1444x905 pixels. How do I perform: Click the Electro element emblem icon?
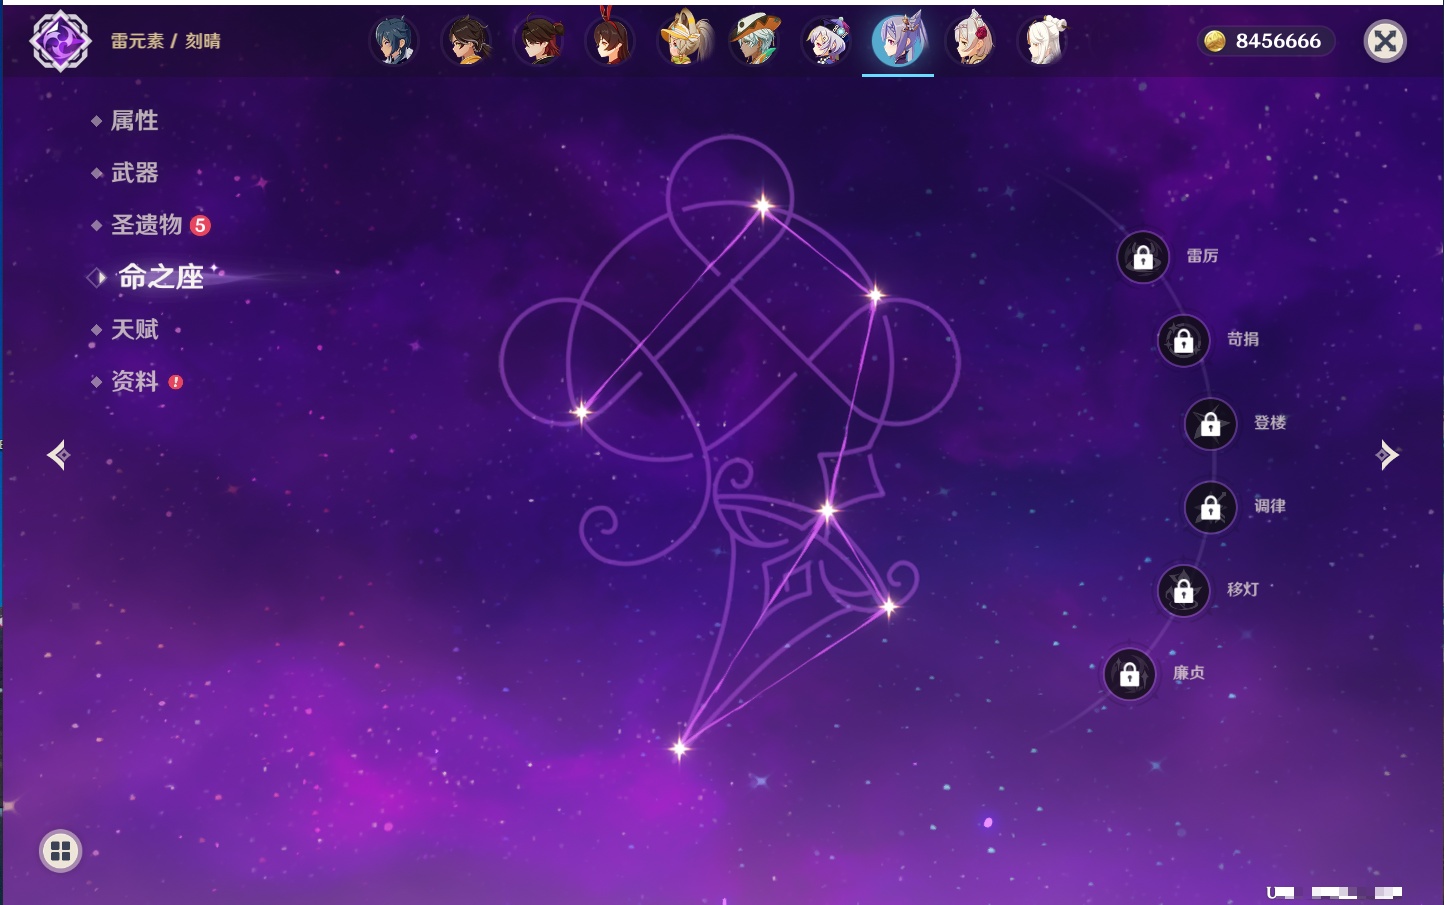pyautogui.click(x=60, y=41)
